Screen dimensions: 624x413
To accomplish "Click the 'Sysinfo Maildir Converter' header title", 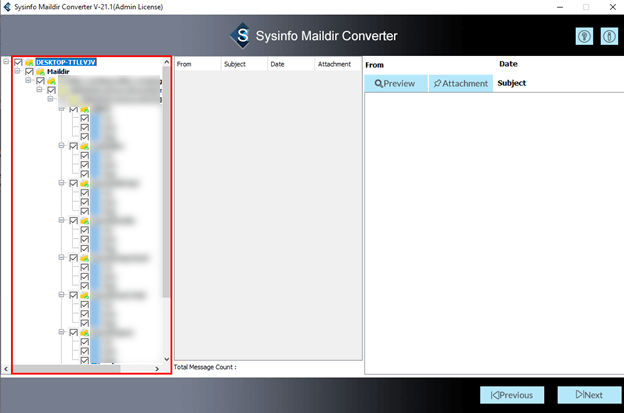I will tap(326, 36).
